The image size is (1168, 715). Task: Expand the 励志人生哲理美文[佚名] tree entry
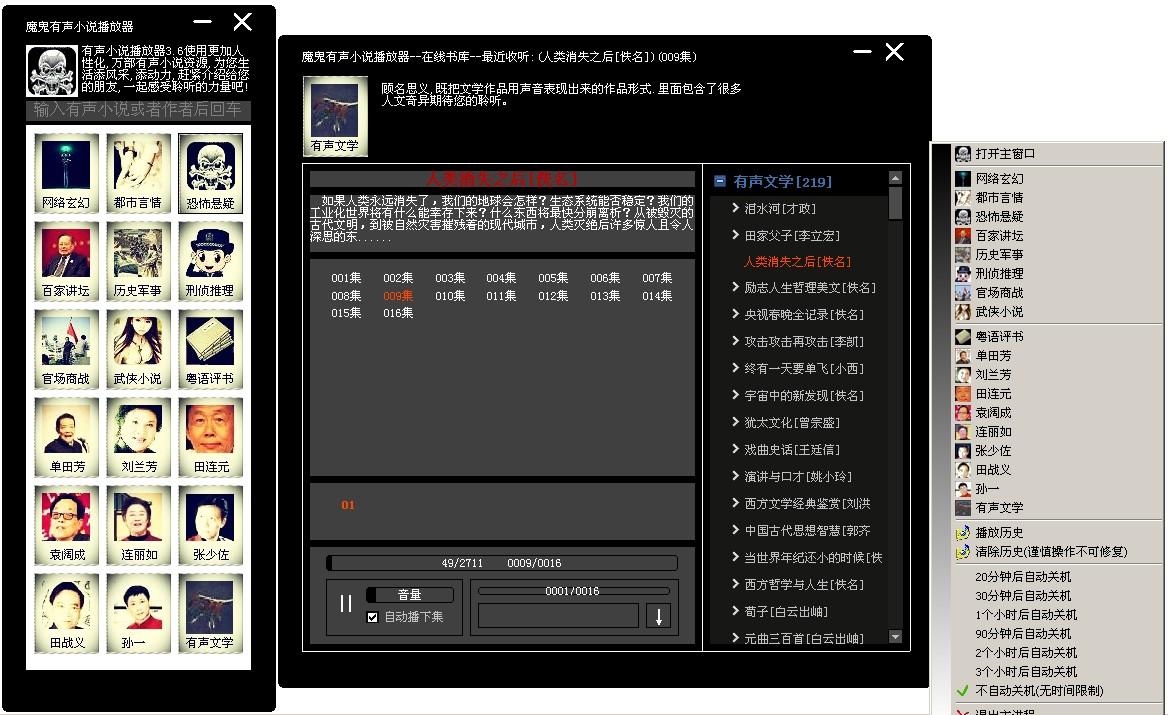pos(735,287)
